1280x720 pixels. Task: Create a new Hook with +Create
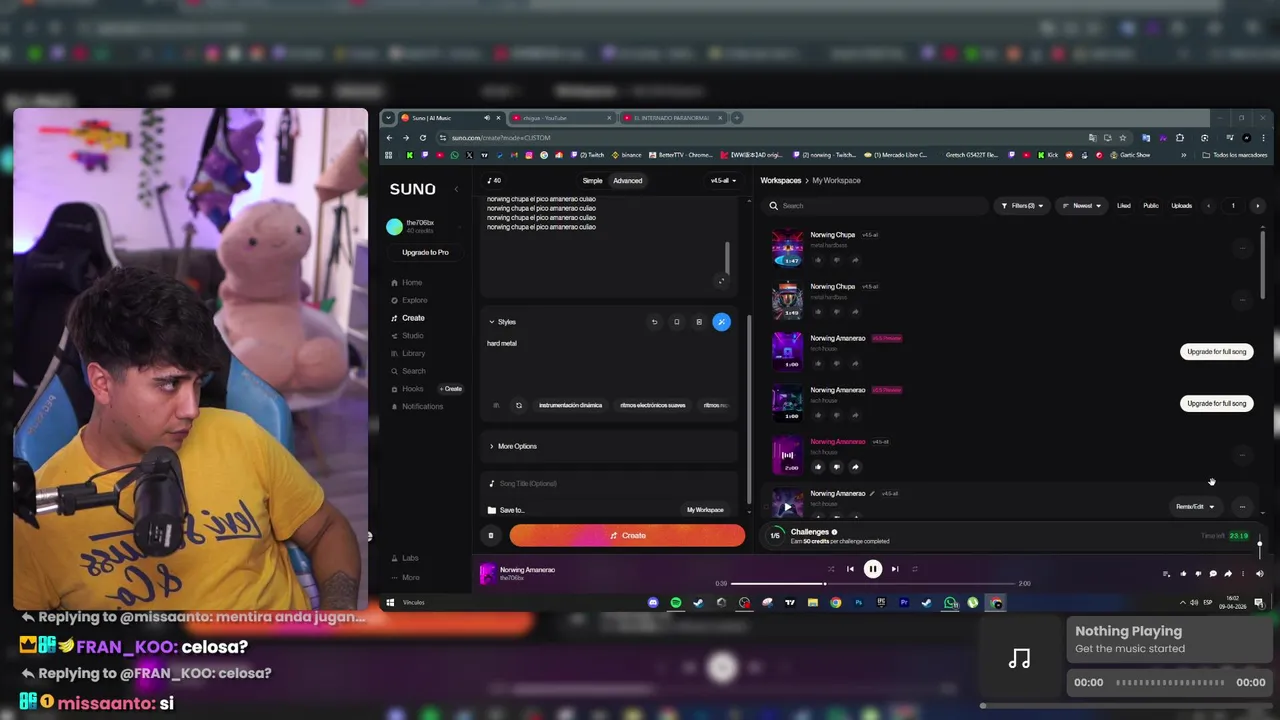(x=453, y=389)
